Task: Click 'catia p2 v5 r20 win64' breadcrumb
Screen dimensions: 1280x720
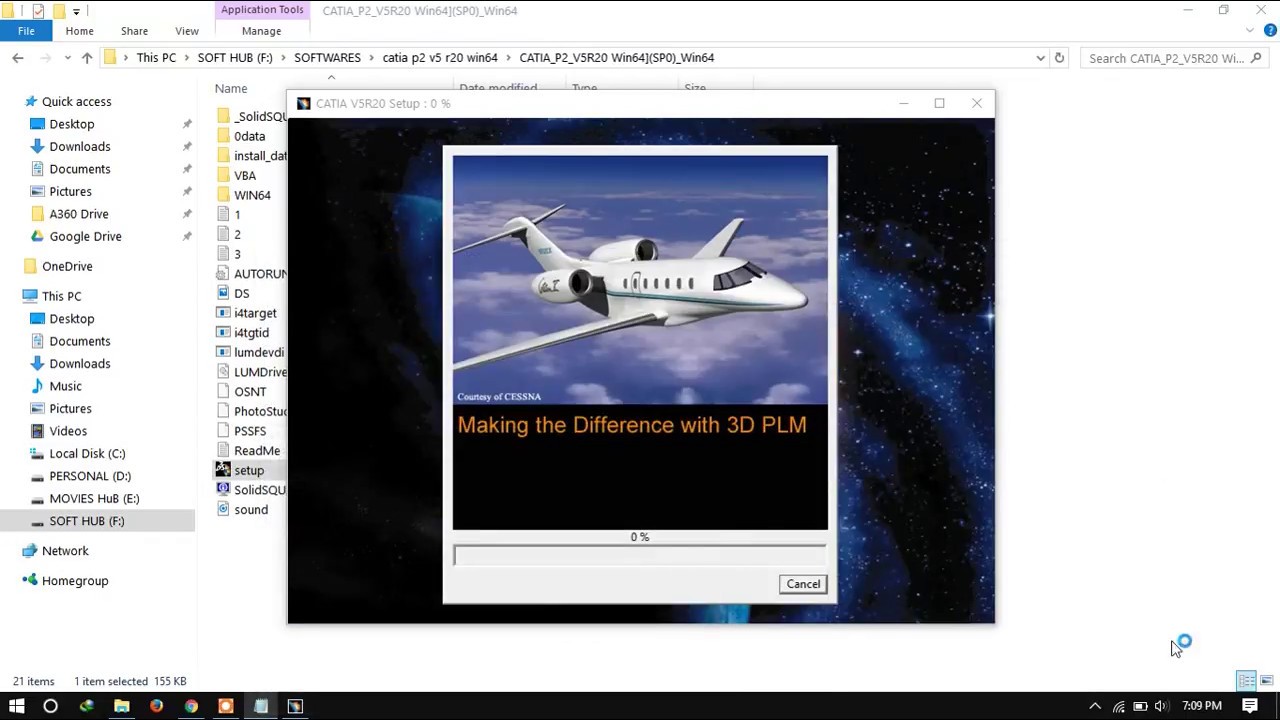Action: (x=440, y=58)
